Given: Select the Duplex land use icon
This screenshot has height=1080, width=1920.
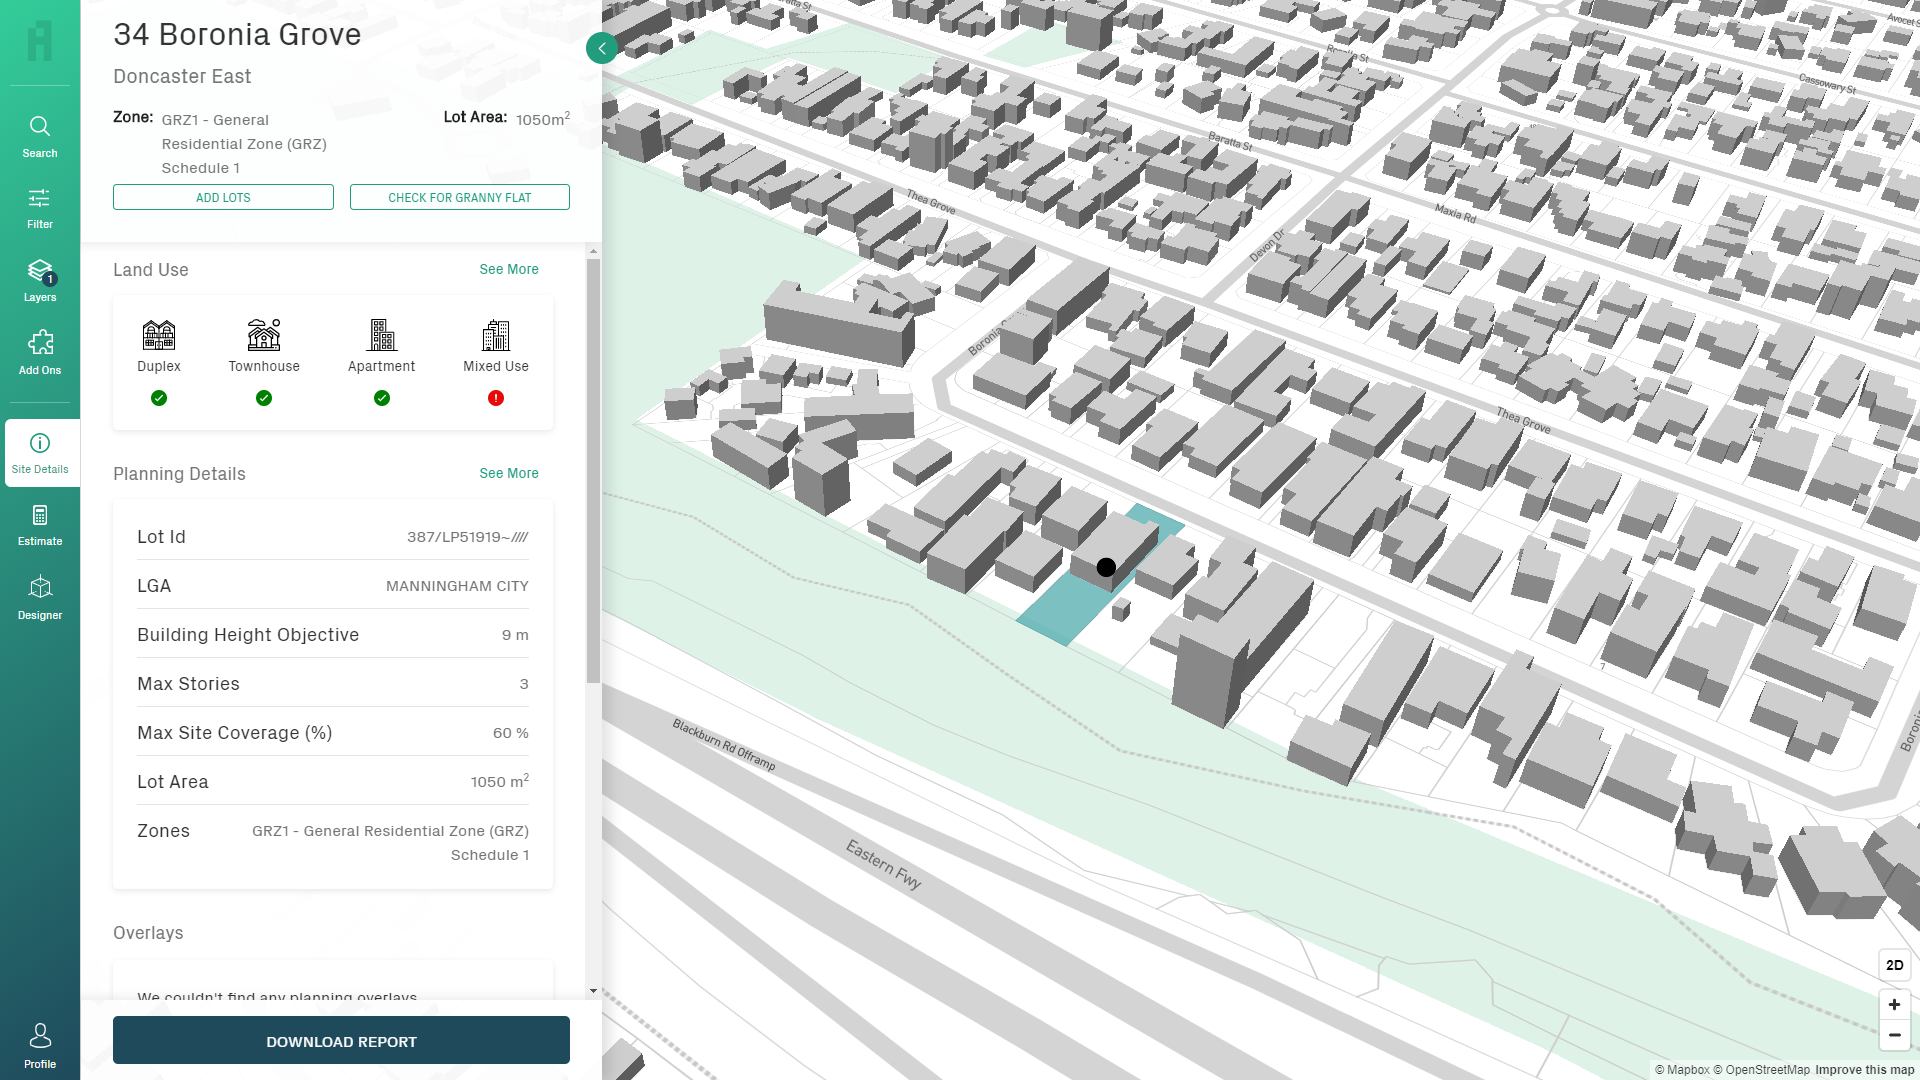Looking at the screenshot, I should pos(158,336).
